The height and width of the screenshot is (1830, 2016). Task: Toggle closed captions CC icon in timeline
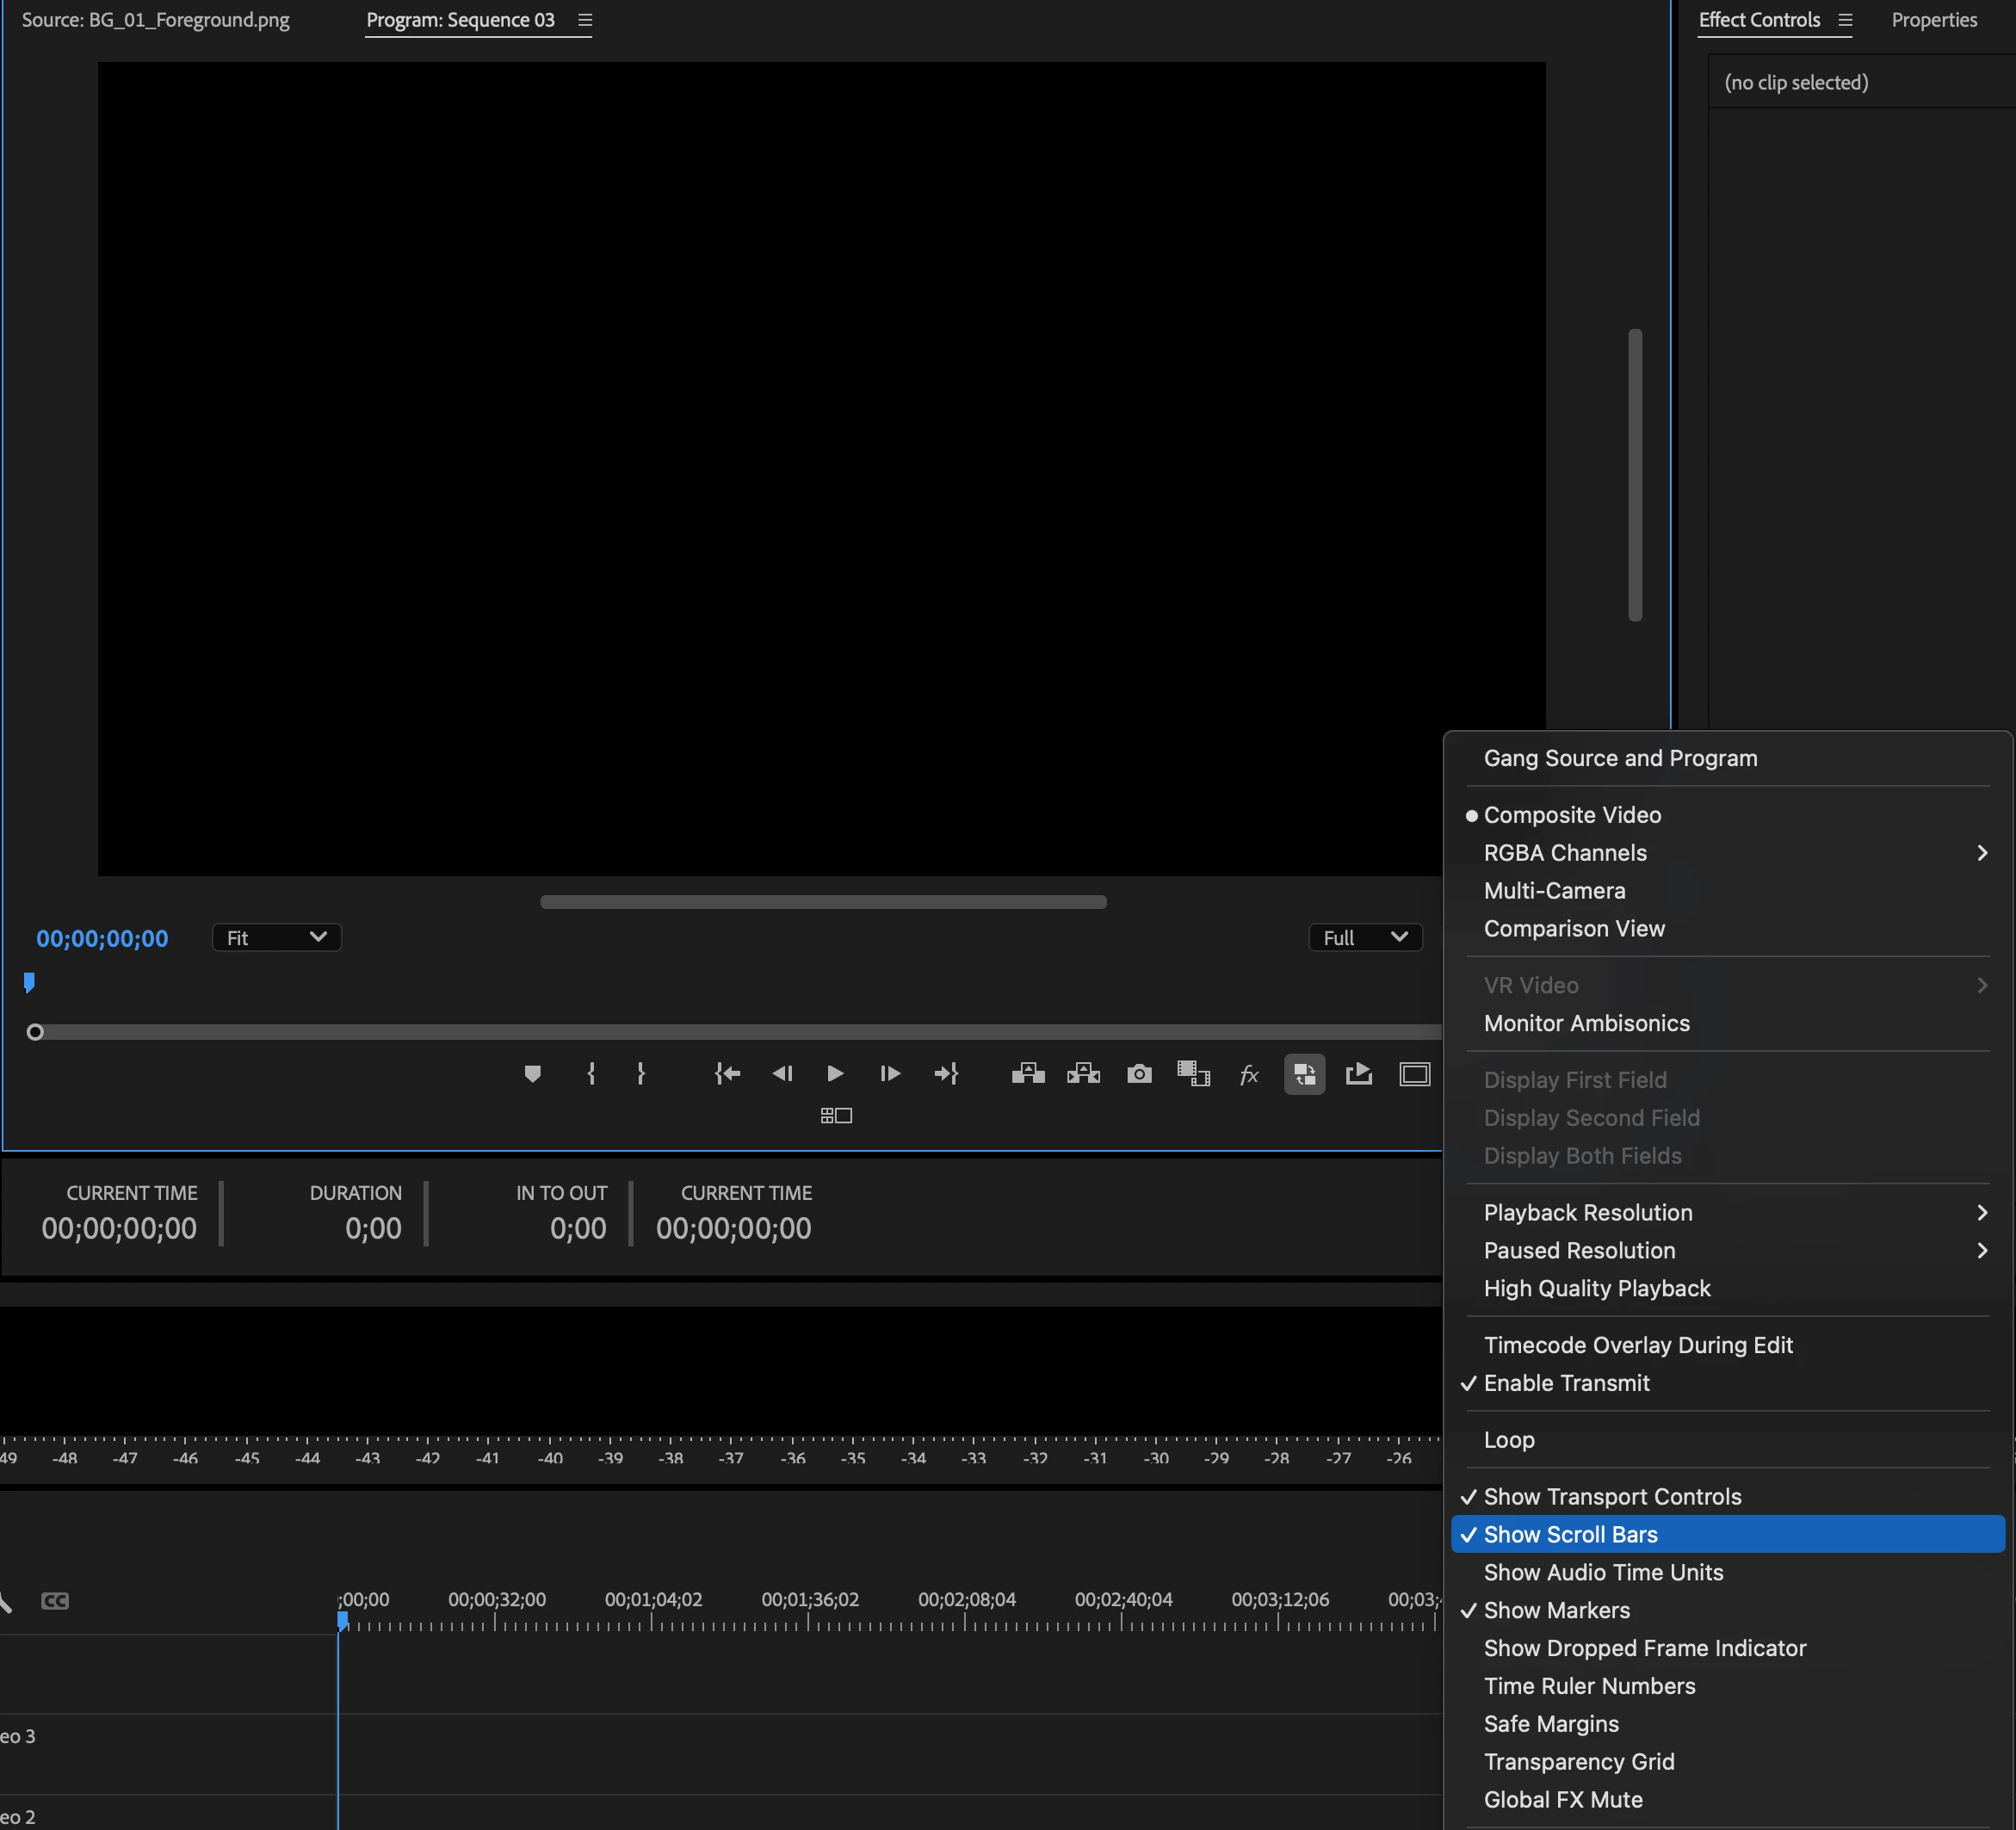coord(55,1601)
